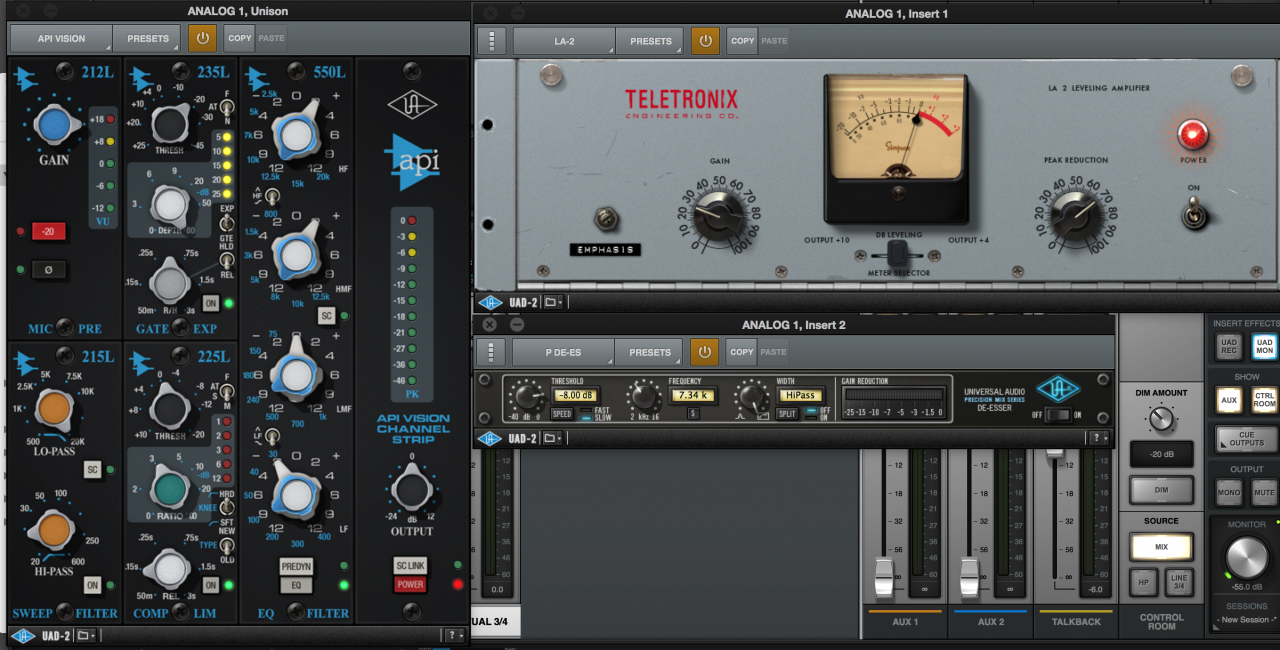This screenshot has height=650, width=1280.
Task: Click the UA logo in the LA-2 footer
Action: 490,302
